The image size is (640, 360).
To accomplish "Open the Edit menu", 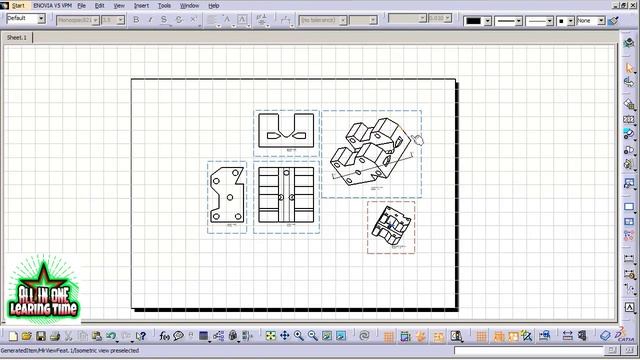I will pyautogui.click(x=99, y=6).
